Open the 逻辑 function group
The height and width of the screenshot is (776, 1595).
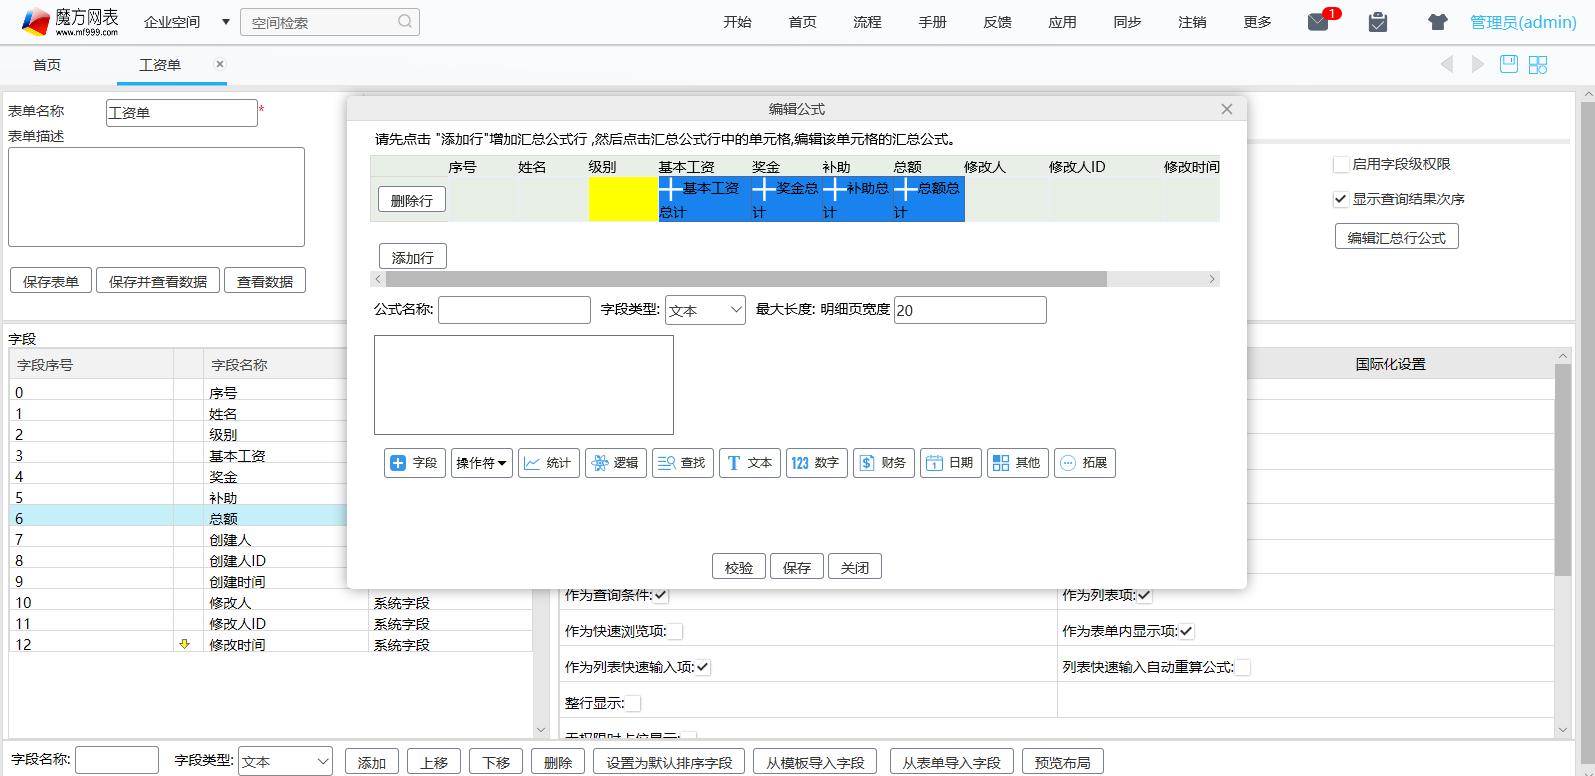[616, 463]
